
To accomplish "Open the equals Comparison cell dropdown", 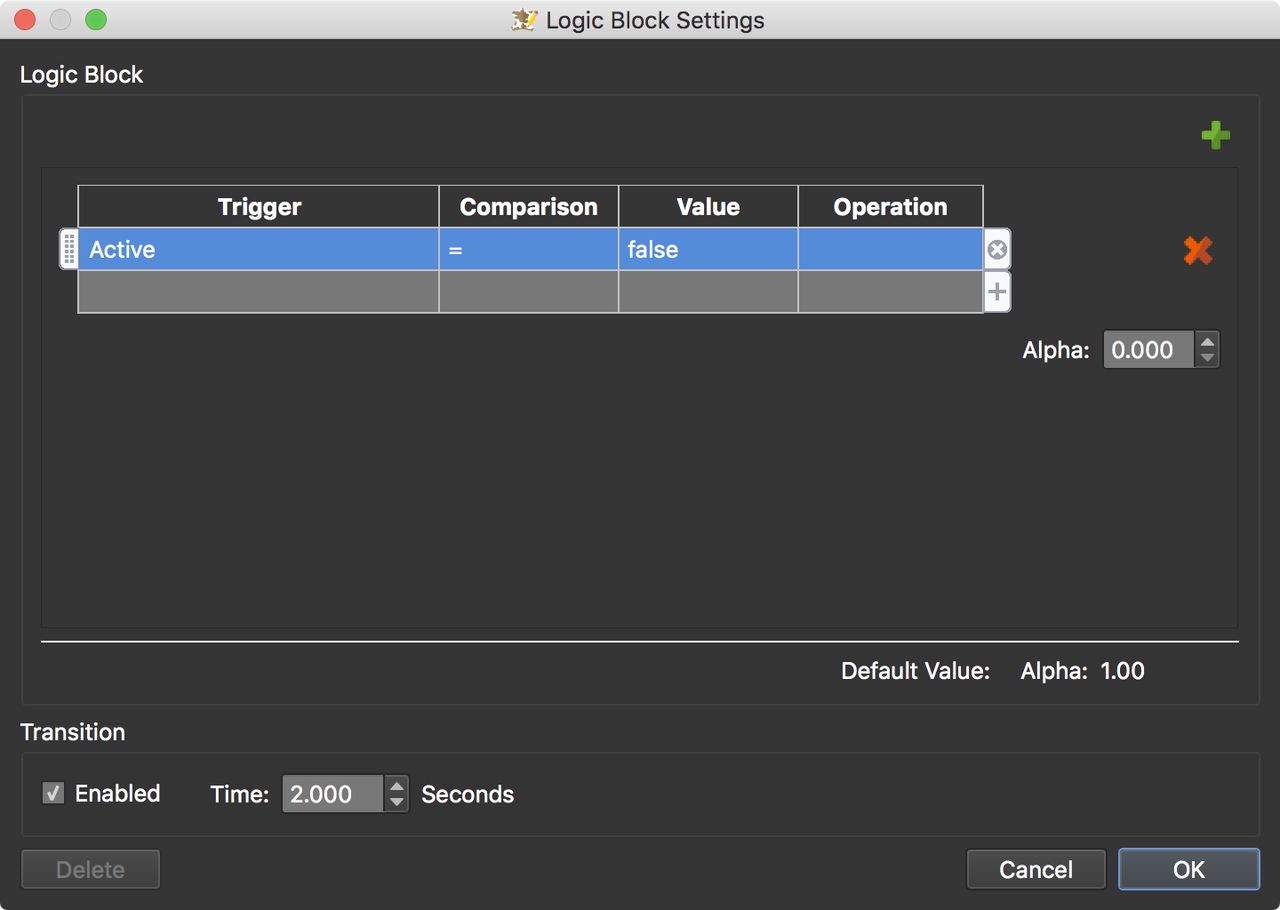I will [x=528, y=249].
